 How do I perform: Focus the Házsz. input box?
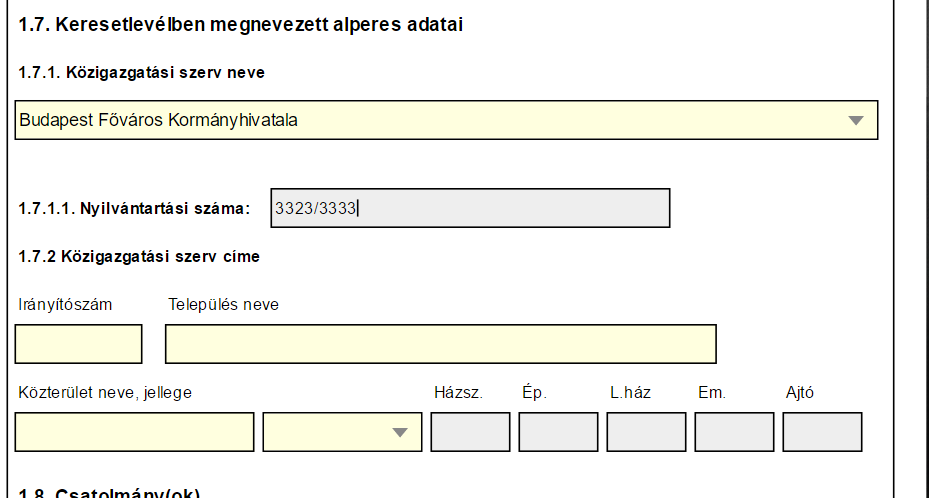[x=470, y=432]
